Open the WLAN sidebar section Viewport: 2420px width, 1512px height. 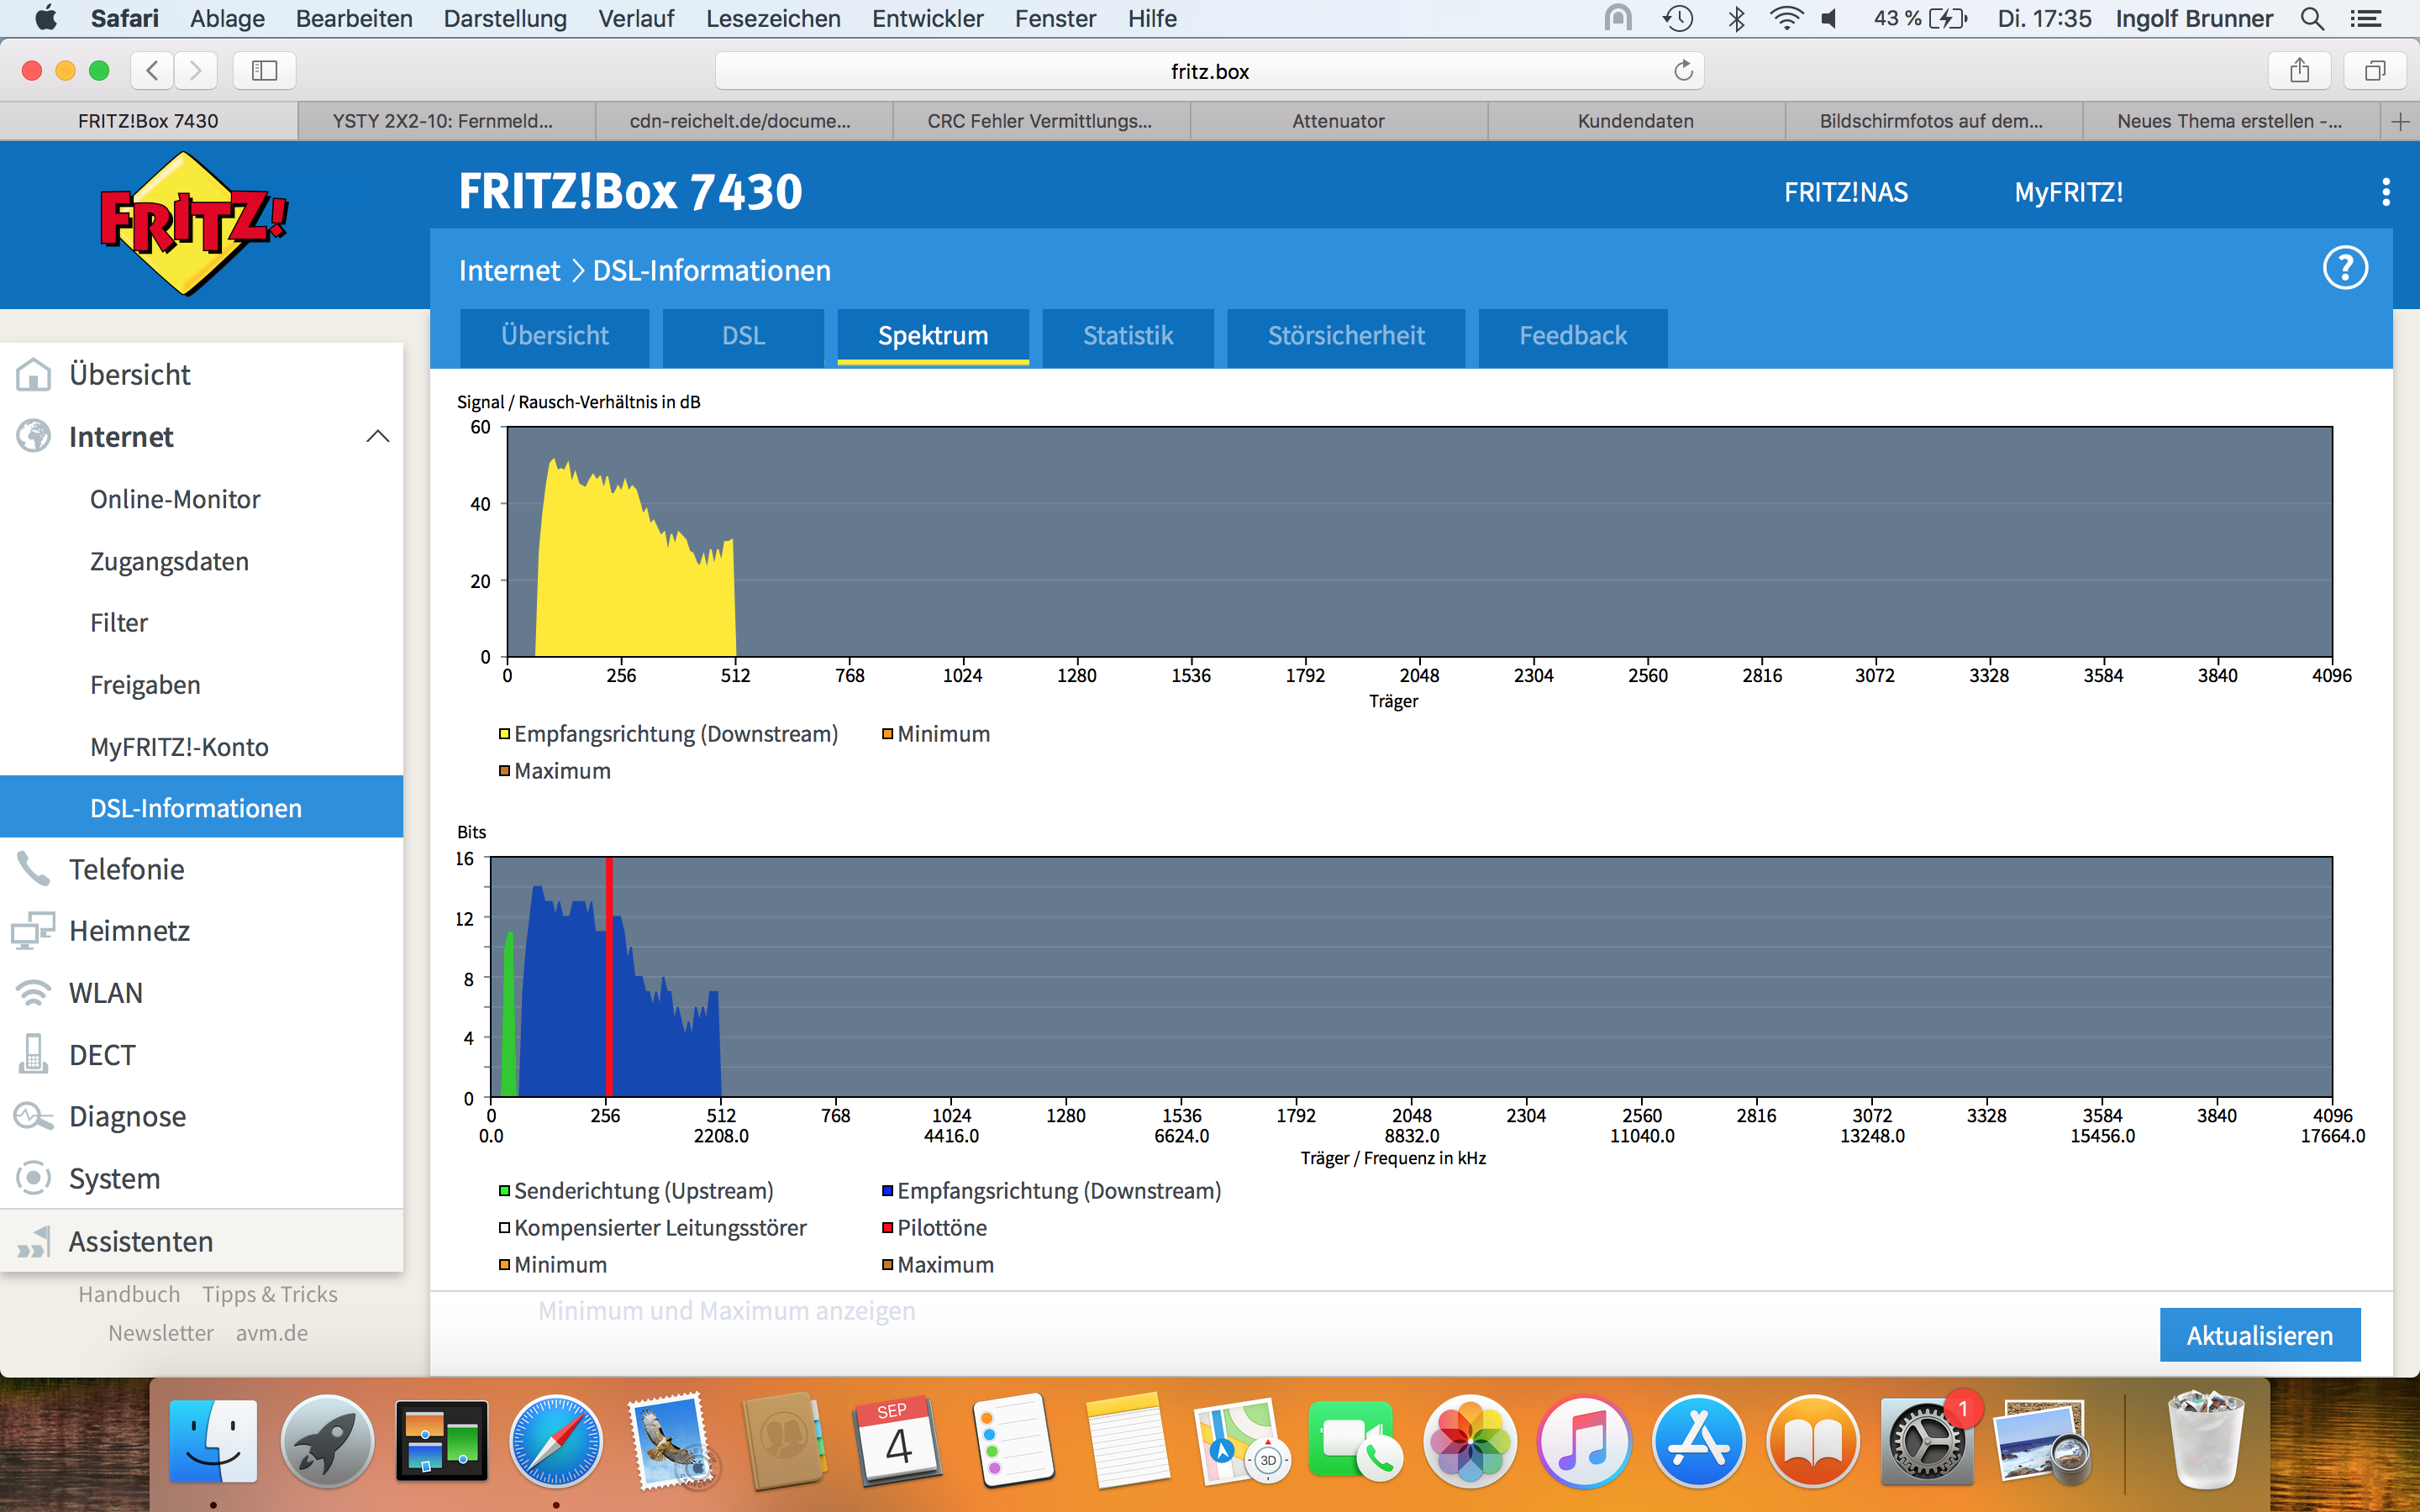[106, 993]
